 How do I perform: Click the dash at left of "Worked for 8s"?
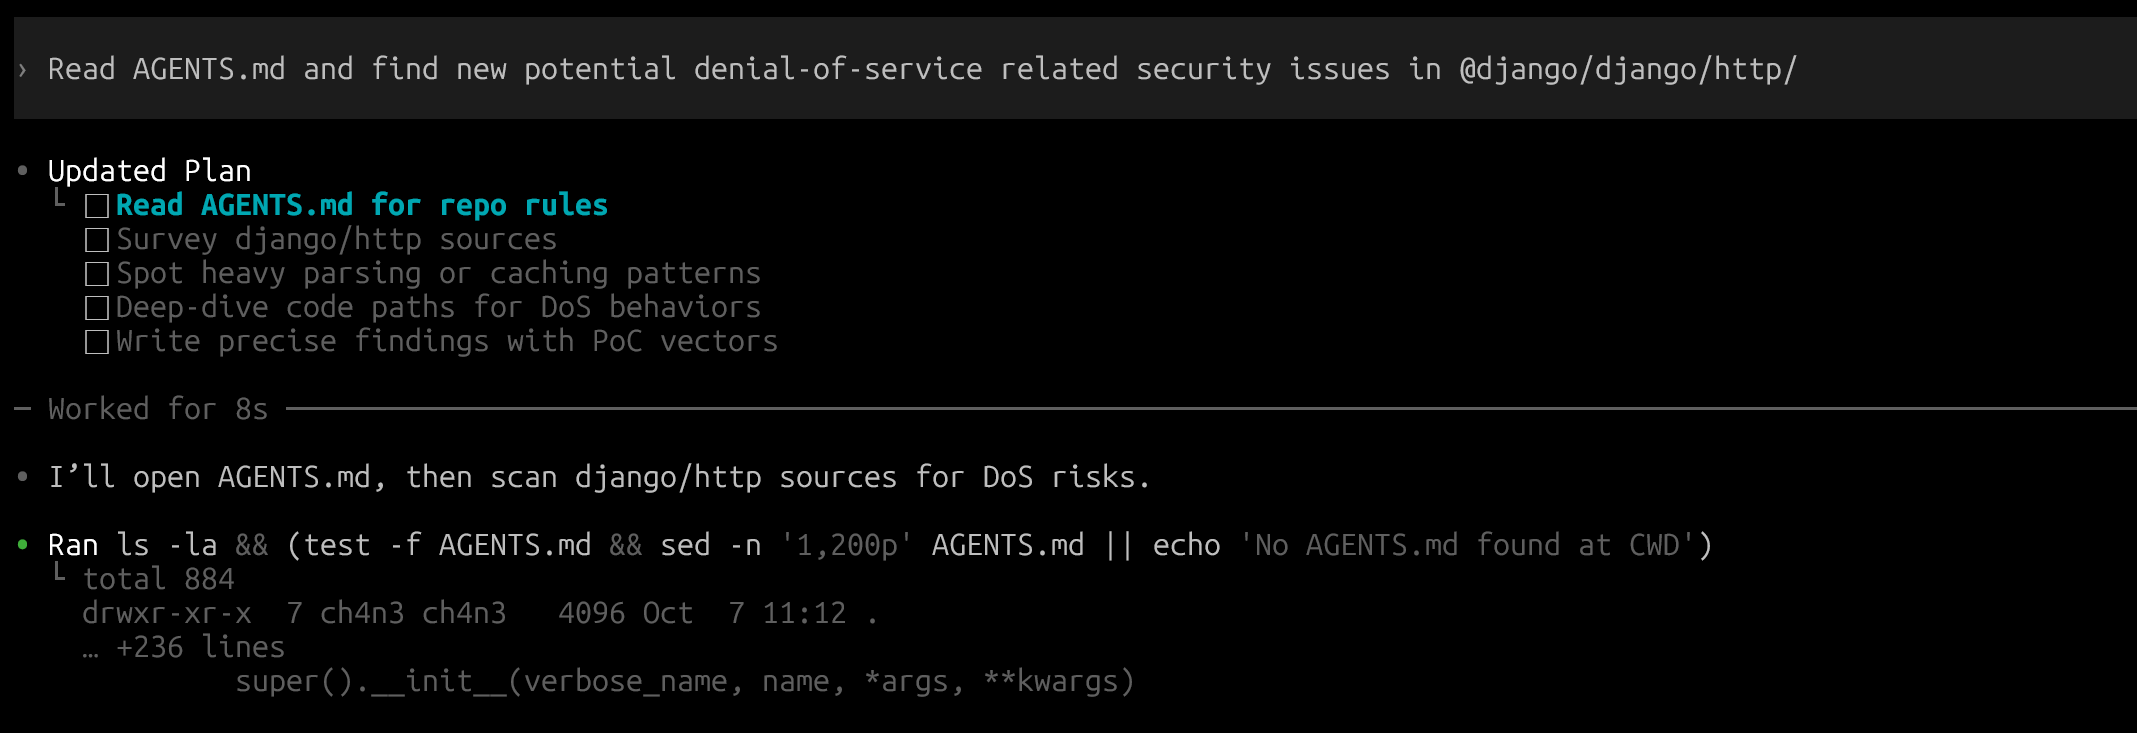point(23,409)
